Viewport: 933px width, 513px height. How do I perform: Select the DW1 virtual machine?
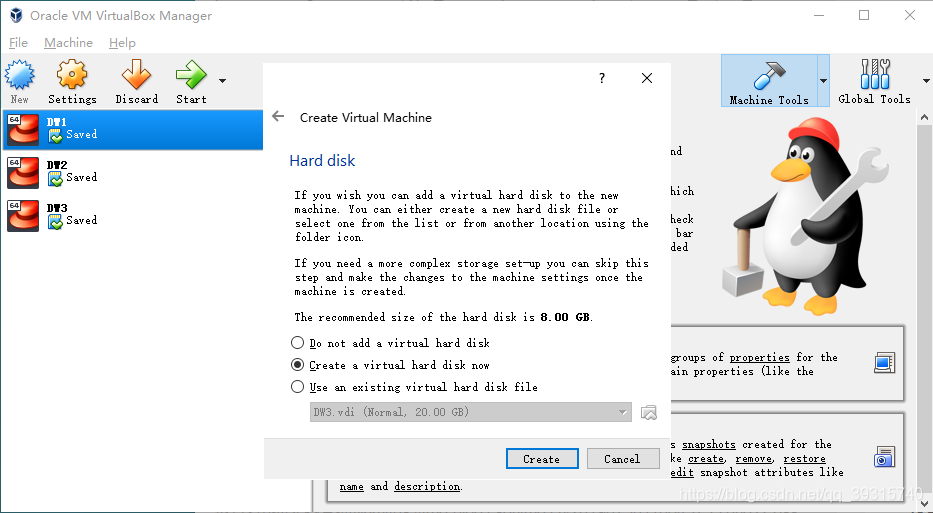(132, 129)
